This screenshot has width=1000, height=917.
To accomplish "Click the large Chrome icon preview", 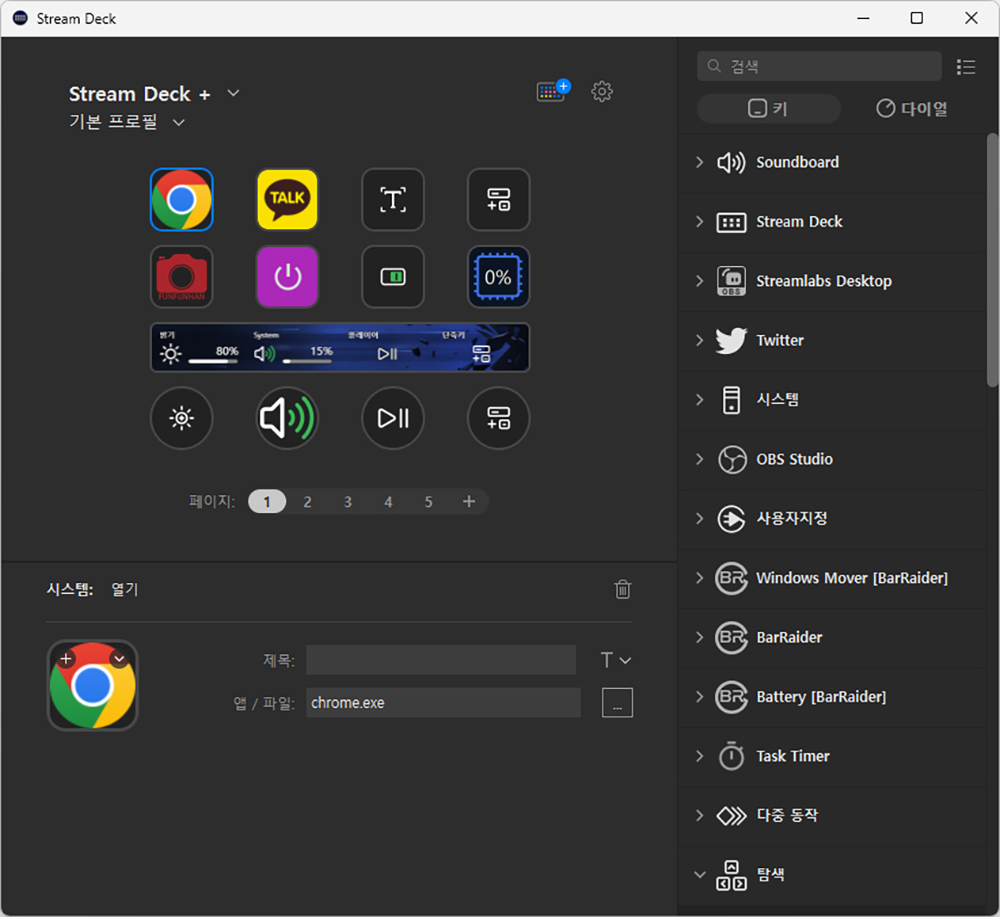I will [92, 686].
